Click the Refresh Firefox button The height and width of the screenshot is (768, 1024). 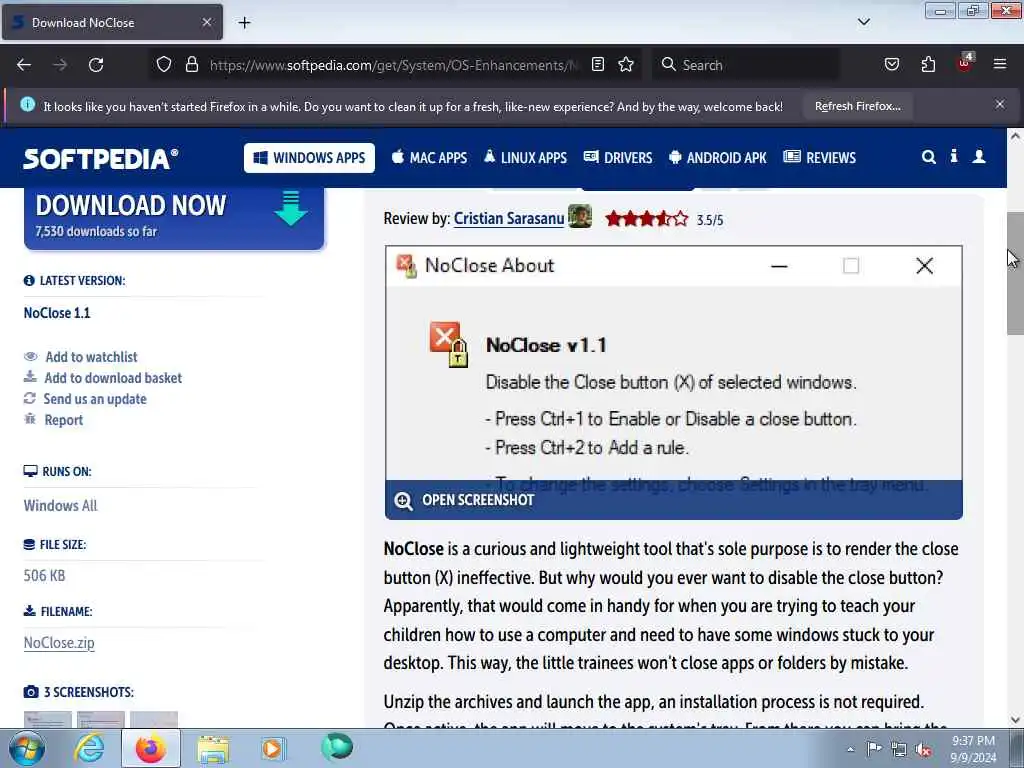point(857,106)
